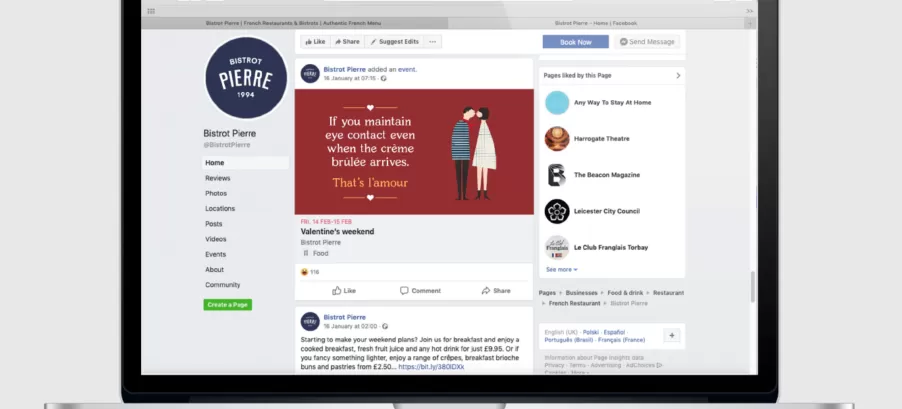Click the globe icon beside 07:15 timestamp
Screen dimensions: 902x409
click(384, 78)
